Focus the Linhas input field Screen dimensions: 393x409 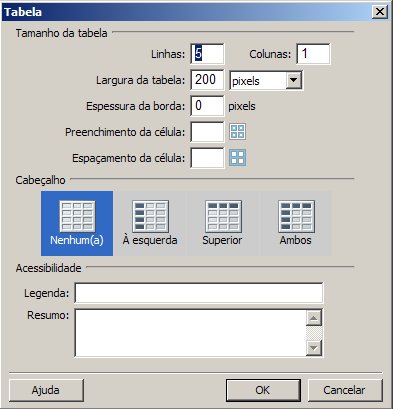click(x=207, y=54)
